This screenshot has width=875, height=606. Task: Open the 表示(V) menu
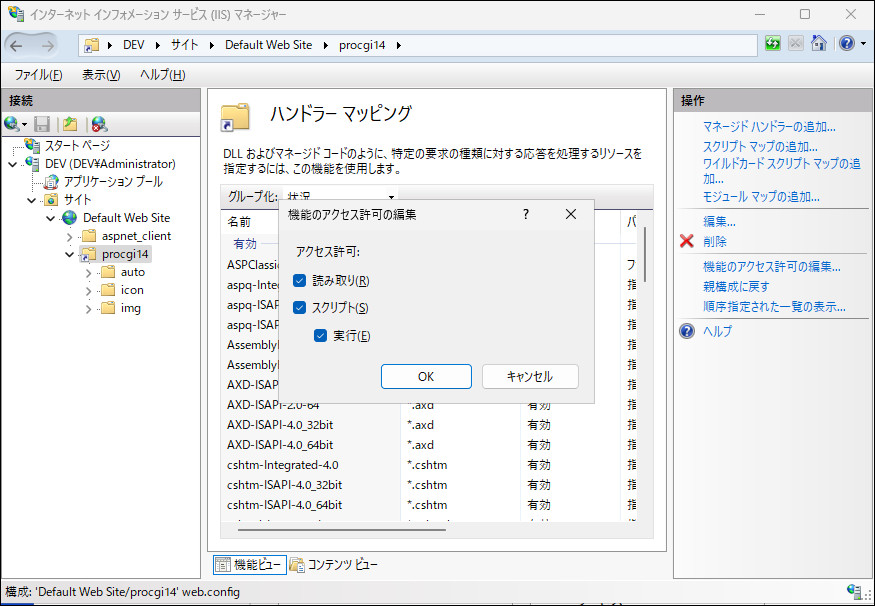click(x=101, y=75)
